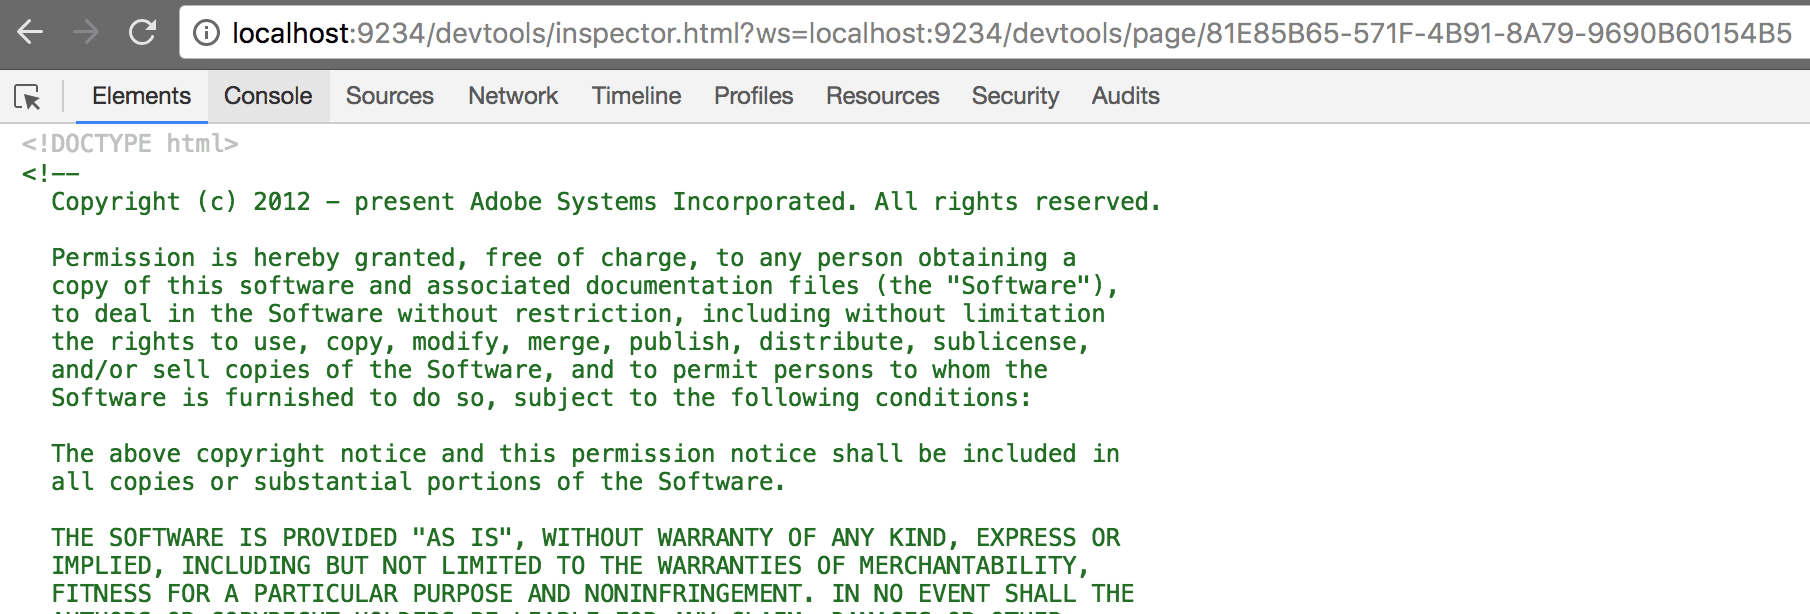Screen dimensions: 1810x614
Task: Click the browser back arrow
Action: [30, 33]
